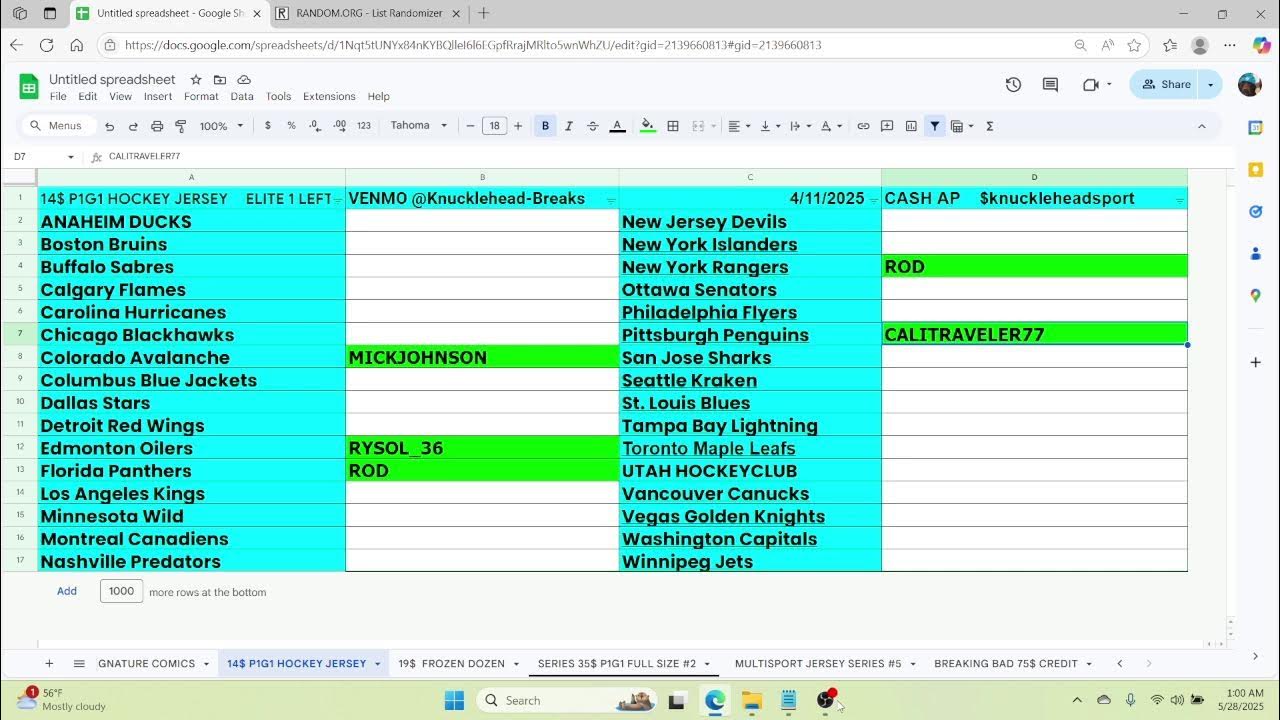Open the column A filter in header row
Viewport: 1280px width, 720px height.
coord(337,201)
